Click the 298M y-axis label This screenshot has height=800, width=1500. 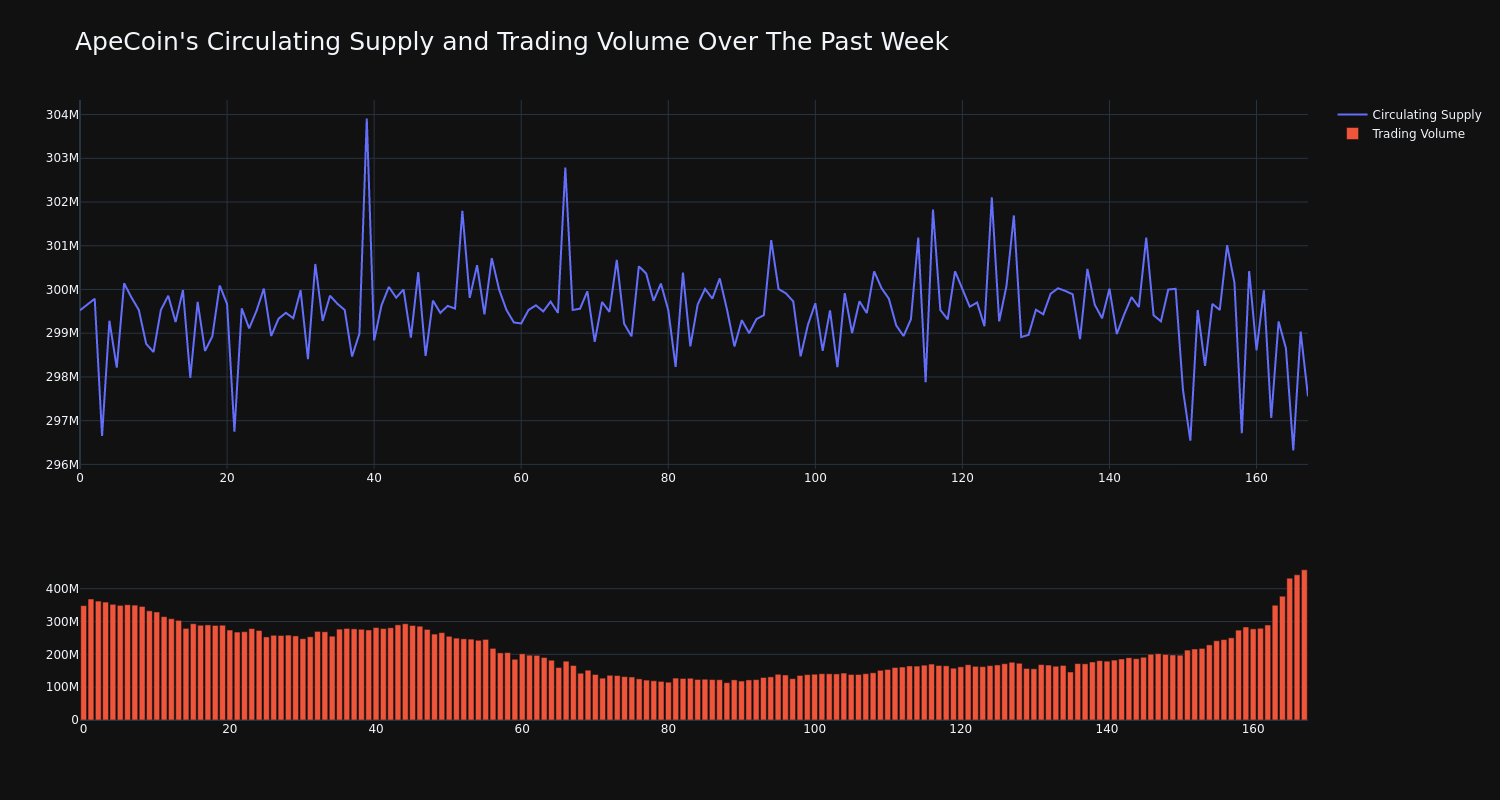[62, 377]
